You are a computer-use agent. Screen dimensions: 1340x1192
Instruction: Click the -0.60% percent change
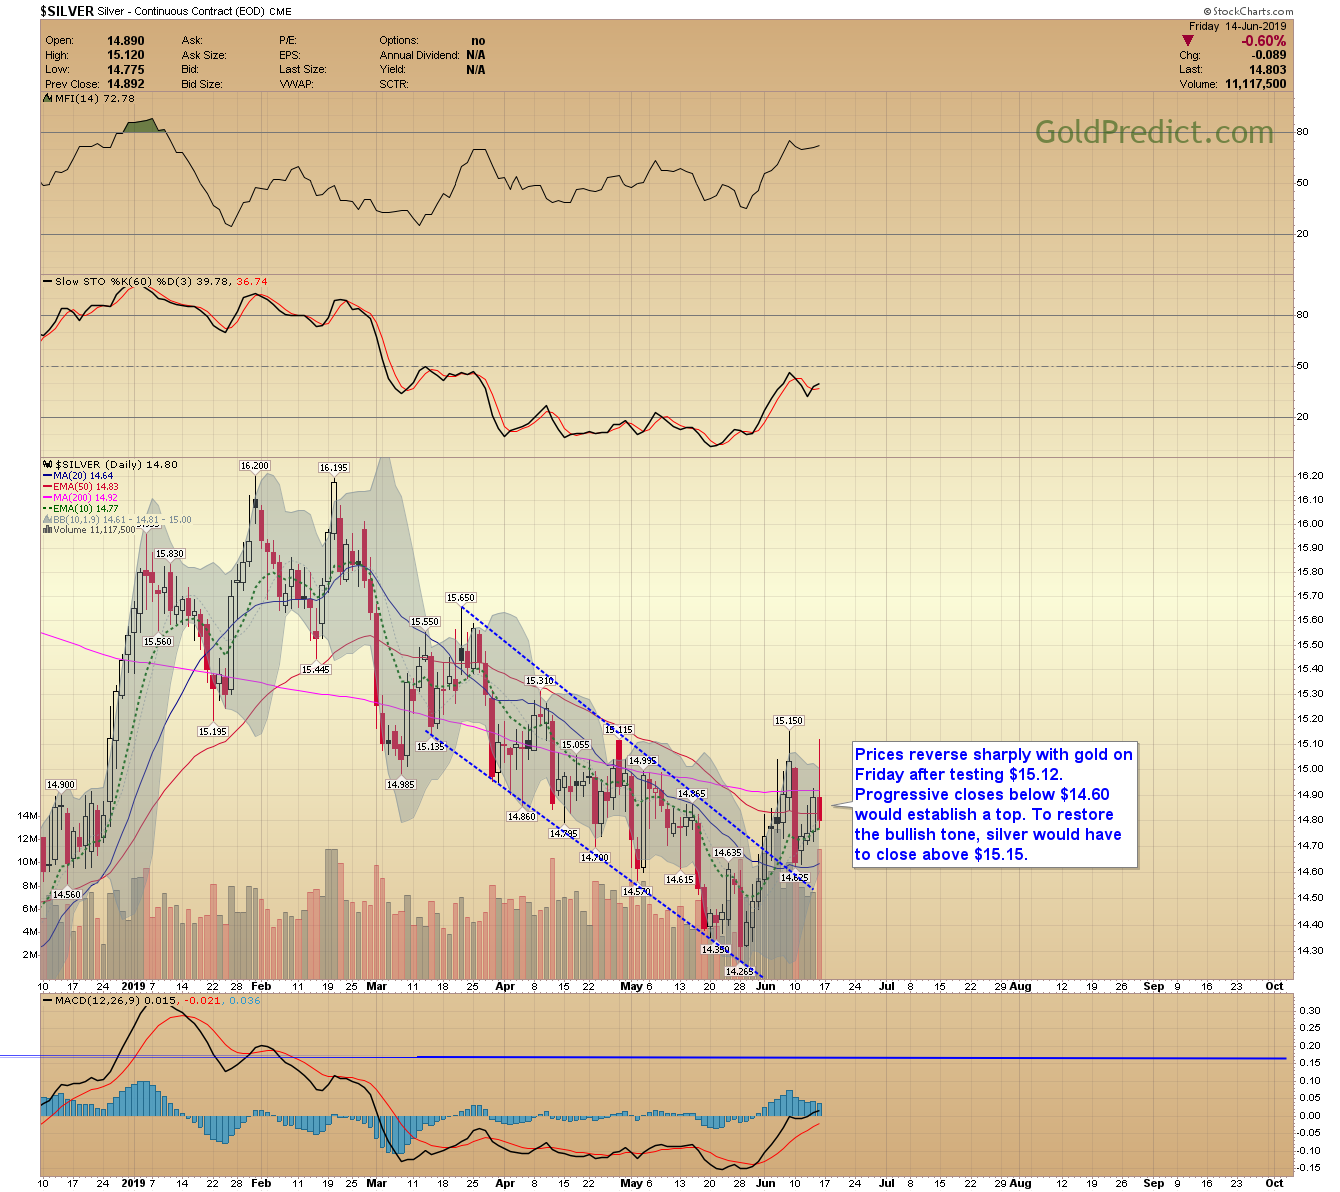[1264, 41]
